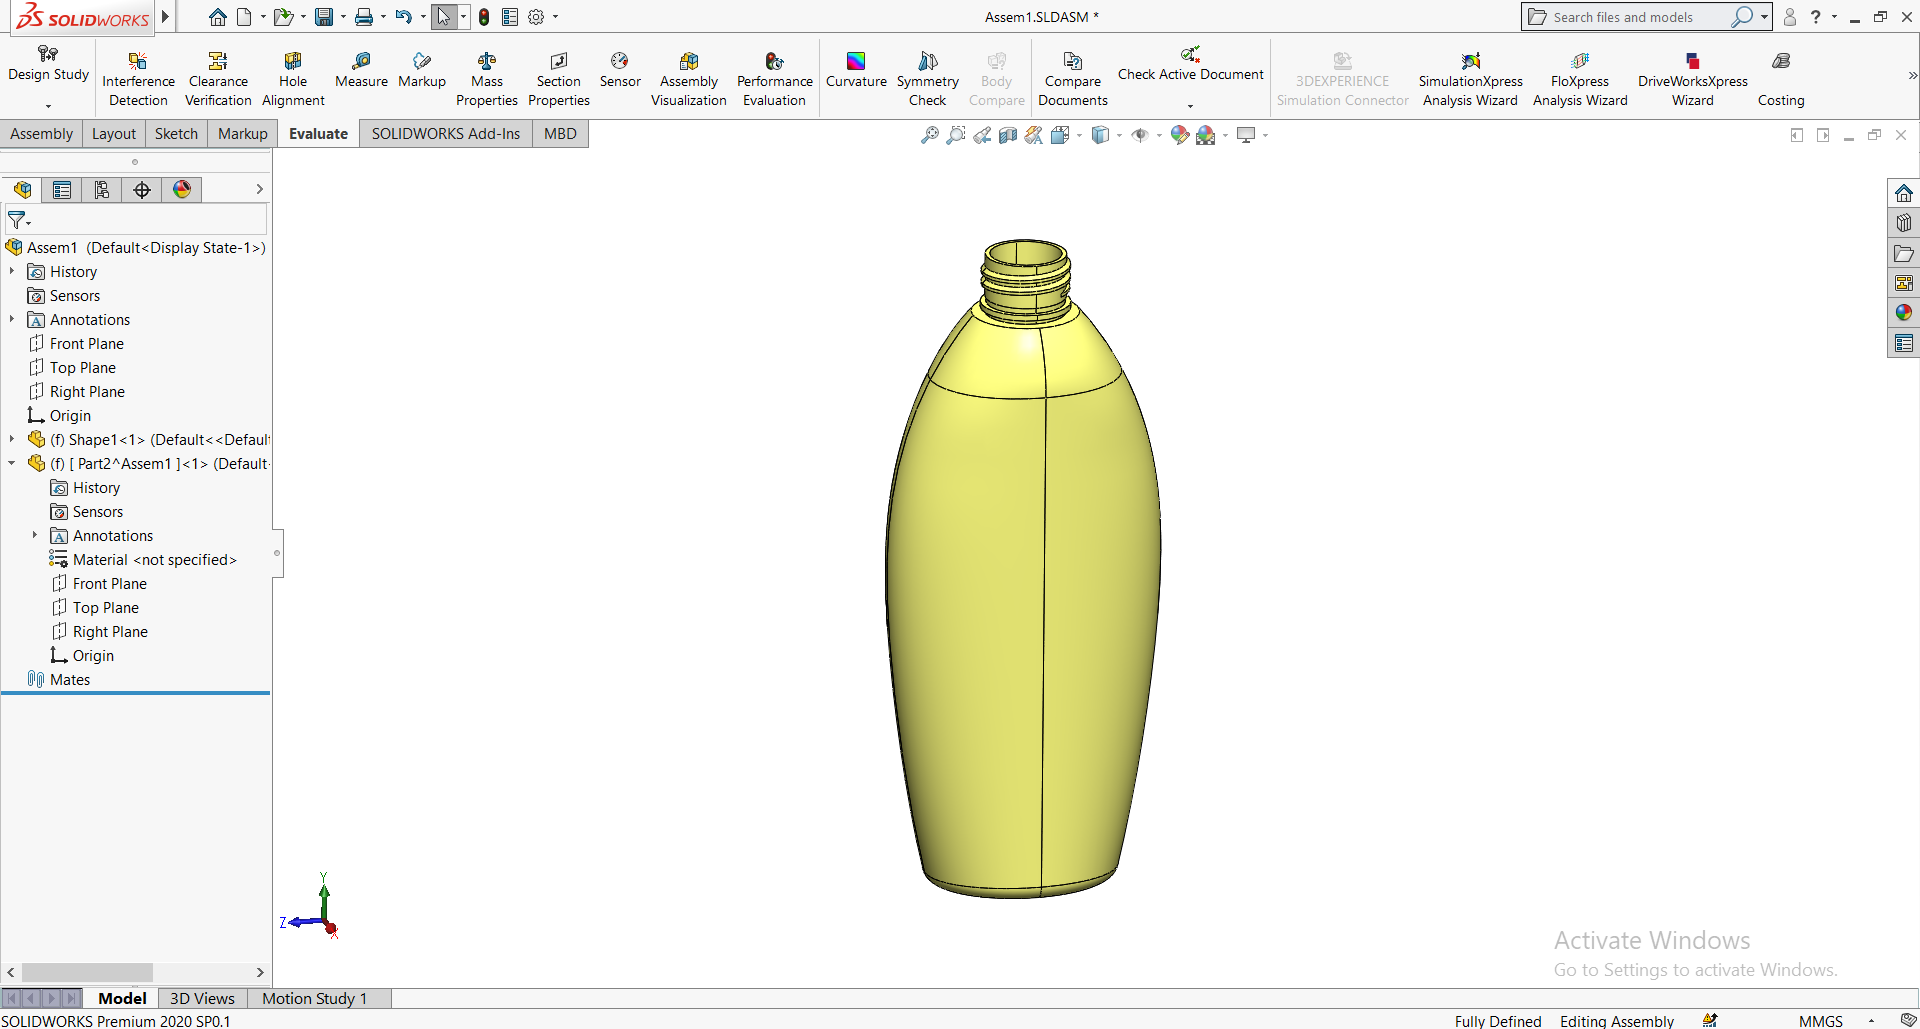Switch to the ConfigurationManager panel tab
The width and height of the screenshot is (1920, 1029).
[102, 190]
